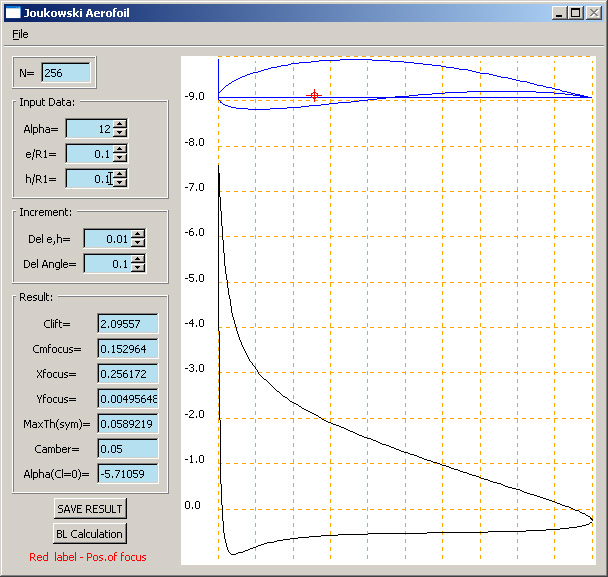Click the Joukowski Aerofoil window icon

(13, 13)
